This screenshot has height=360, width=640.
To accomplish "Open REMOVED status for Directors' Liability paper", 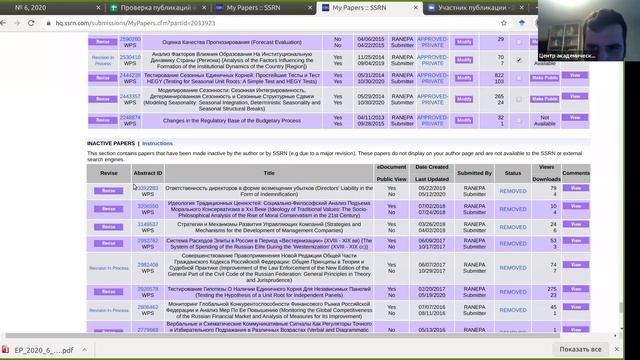I will pyautogui.click(x=513, y=191).
